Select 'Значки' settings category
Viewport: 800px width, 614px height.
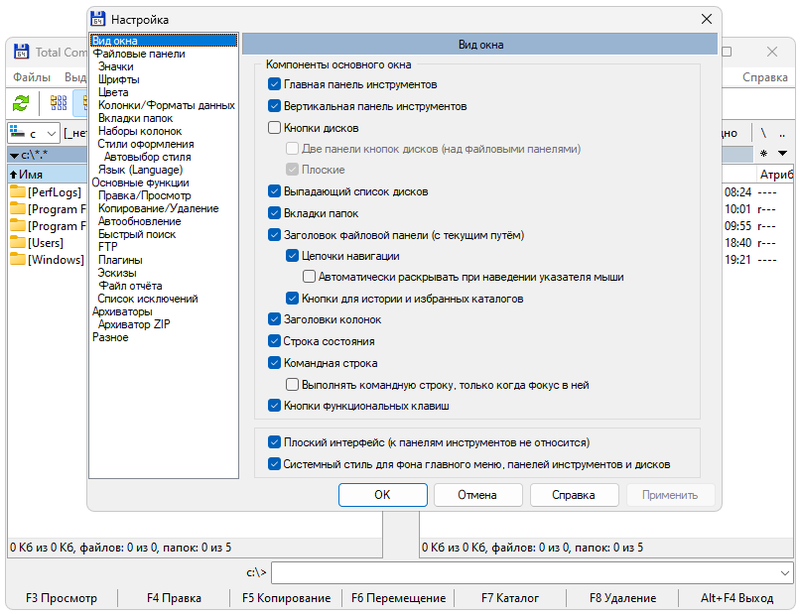(116, 66)
